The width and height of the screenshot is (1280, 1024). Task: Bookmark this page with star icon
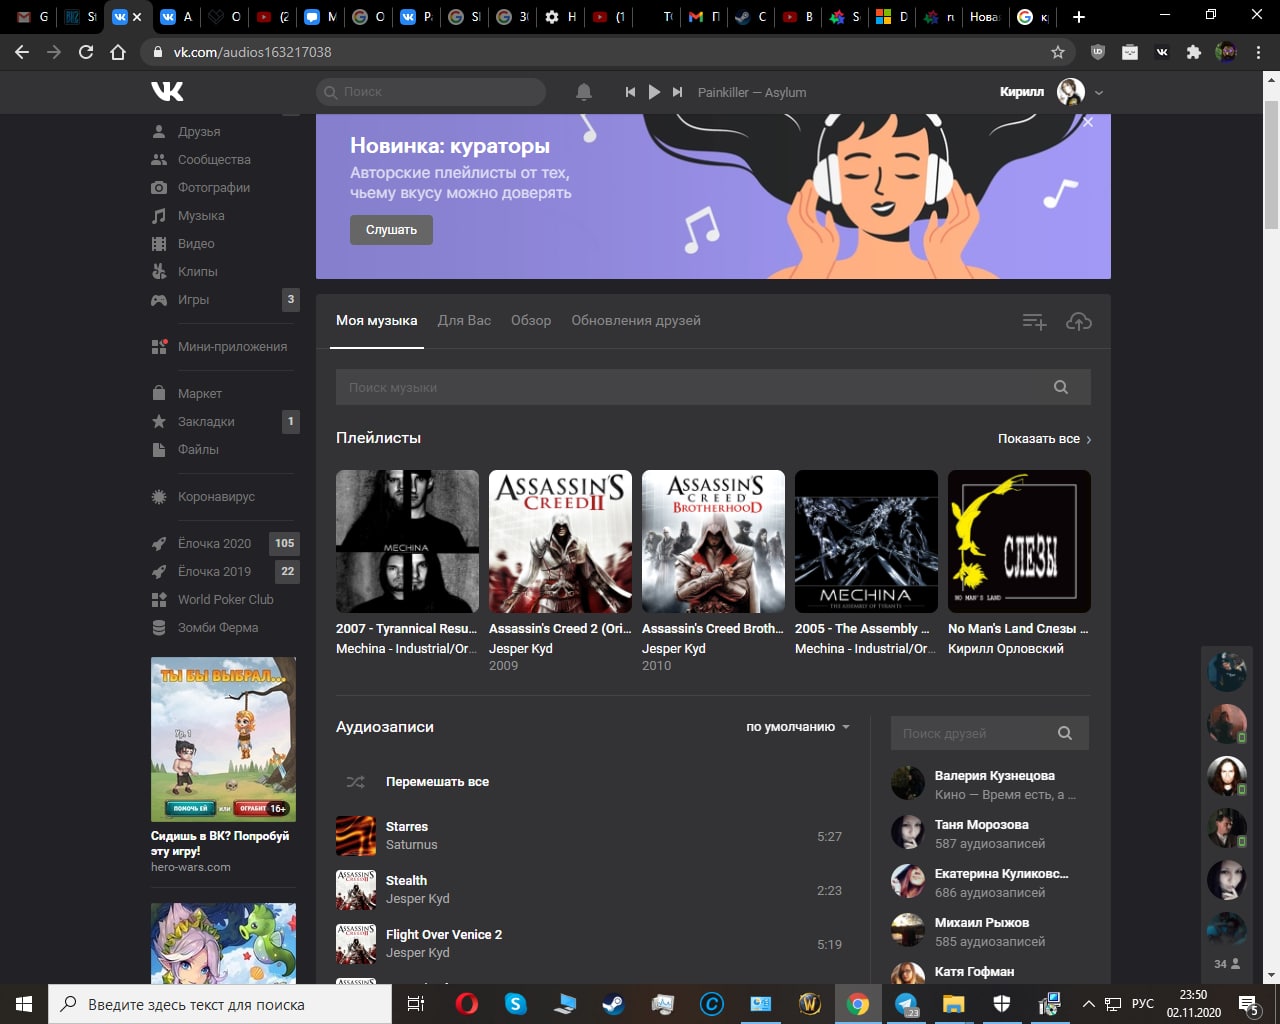[1058, 52]
